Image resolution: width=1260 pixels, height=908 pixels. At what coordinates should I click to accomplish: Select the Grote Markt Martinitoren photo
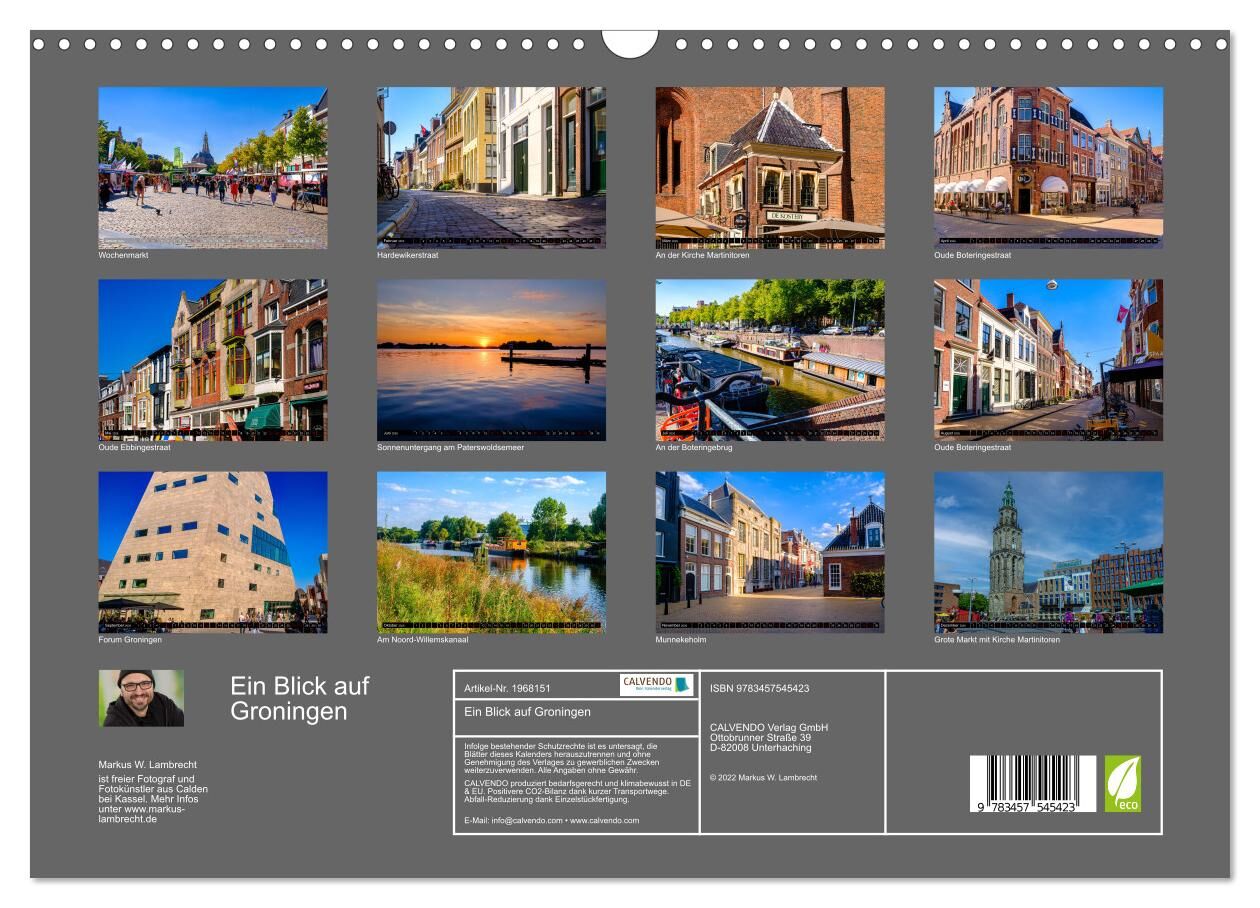[1048, 552]
